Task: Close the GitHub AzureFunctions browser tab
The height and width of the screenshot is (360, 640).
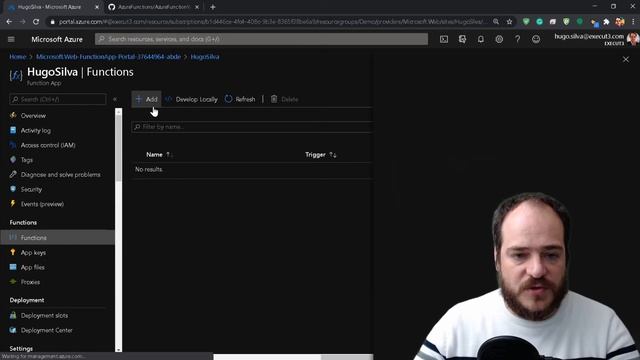Action: coord(197,7)
